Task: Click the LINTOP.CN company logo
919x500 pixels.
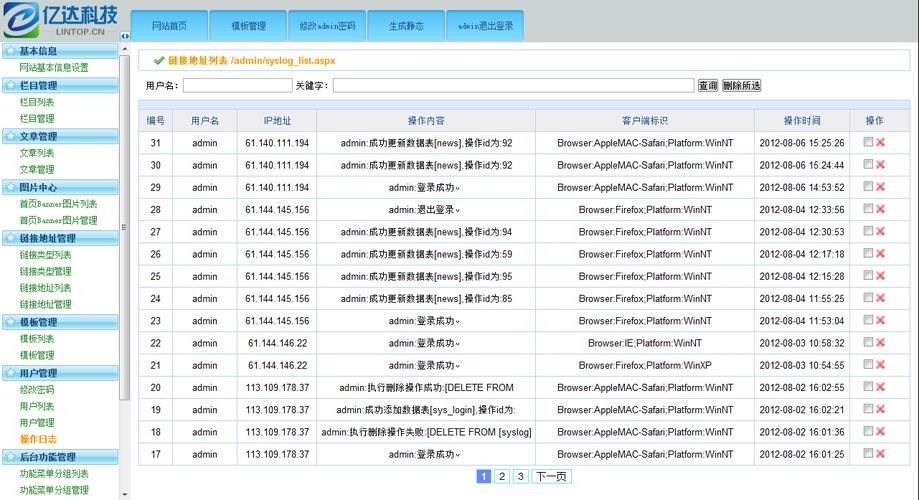Action: 60,20
